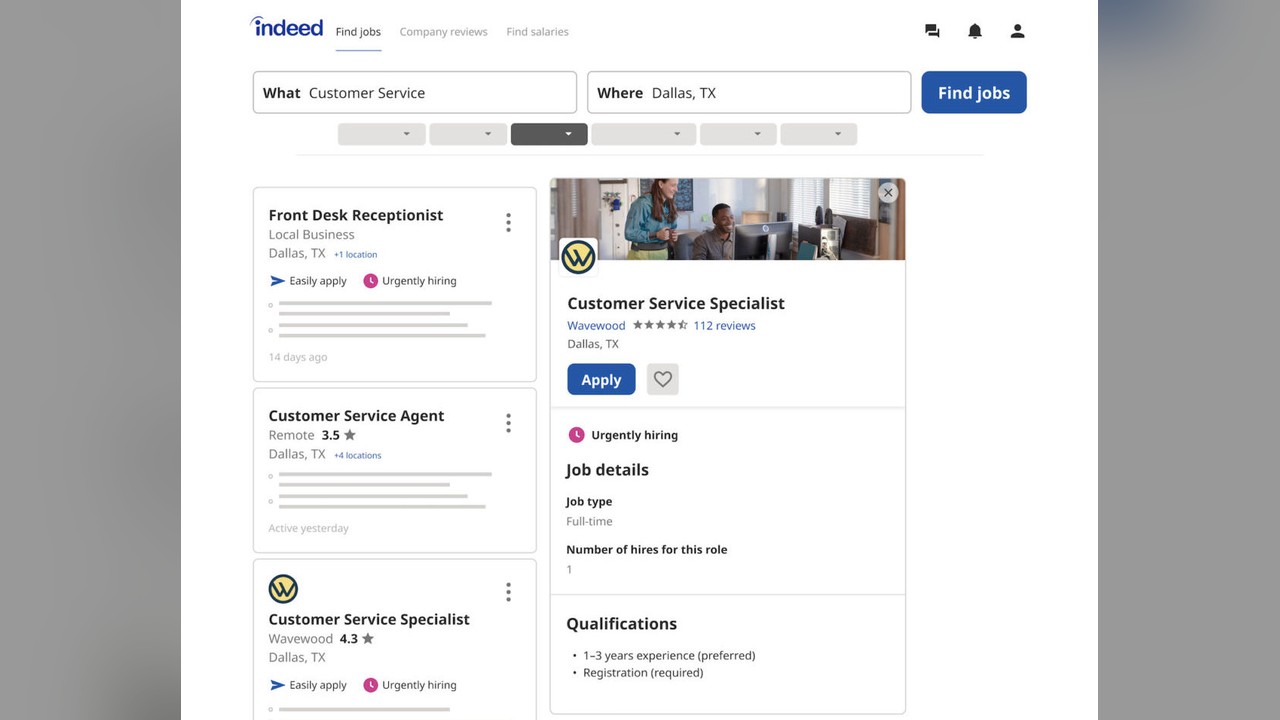This screenshot has height=720, width=1280.
Task: Click Wavewood logo on the job card
Action: pos(283,589)
